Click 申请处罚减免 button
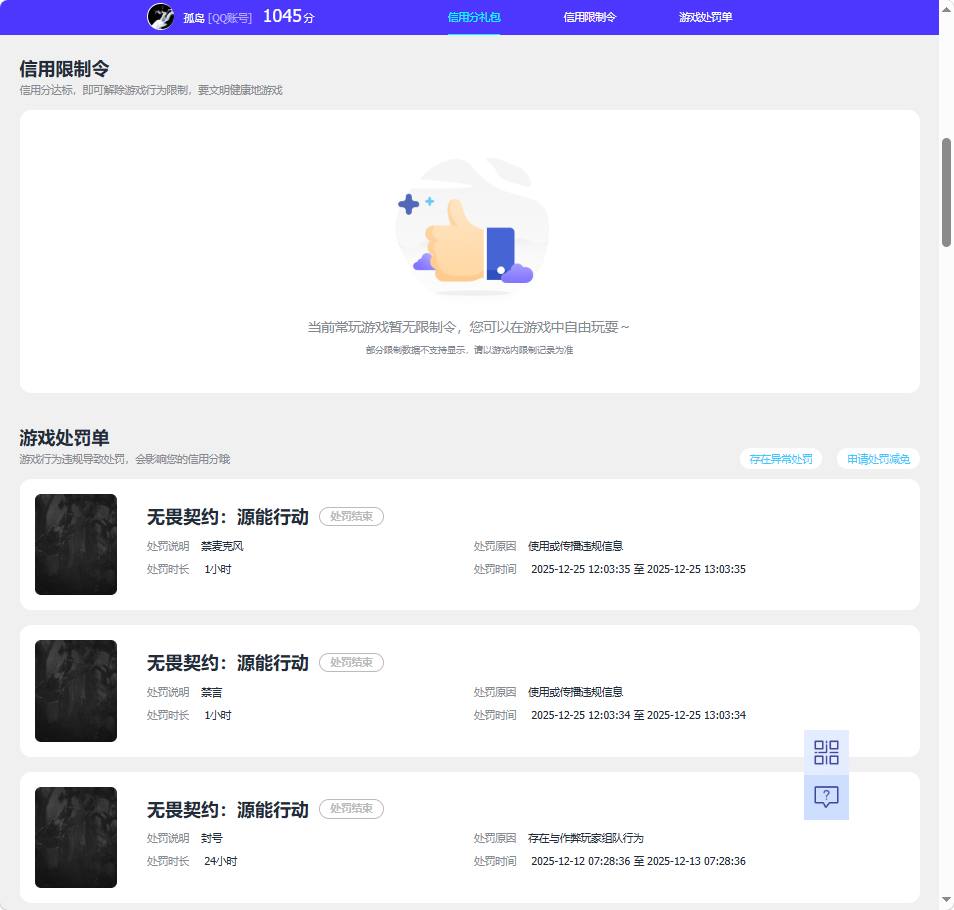This screenshot has width=954, height=910. (878, 459)
